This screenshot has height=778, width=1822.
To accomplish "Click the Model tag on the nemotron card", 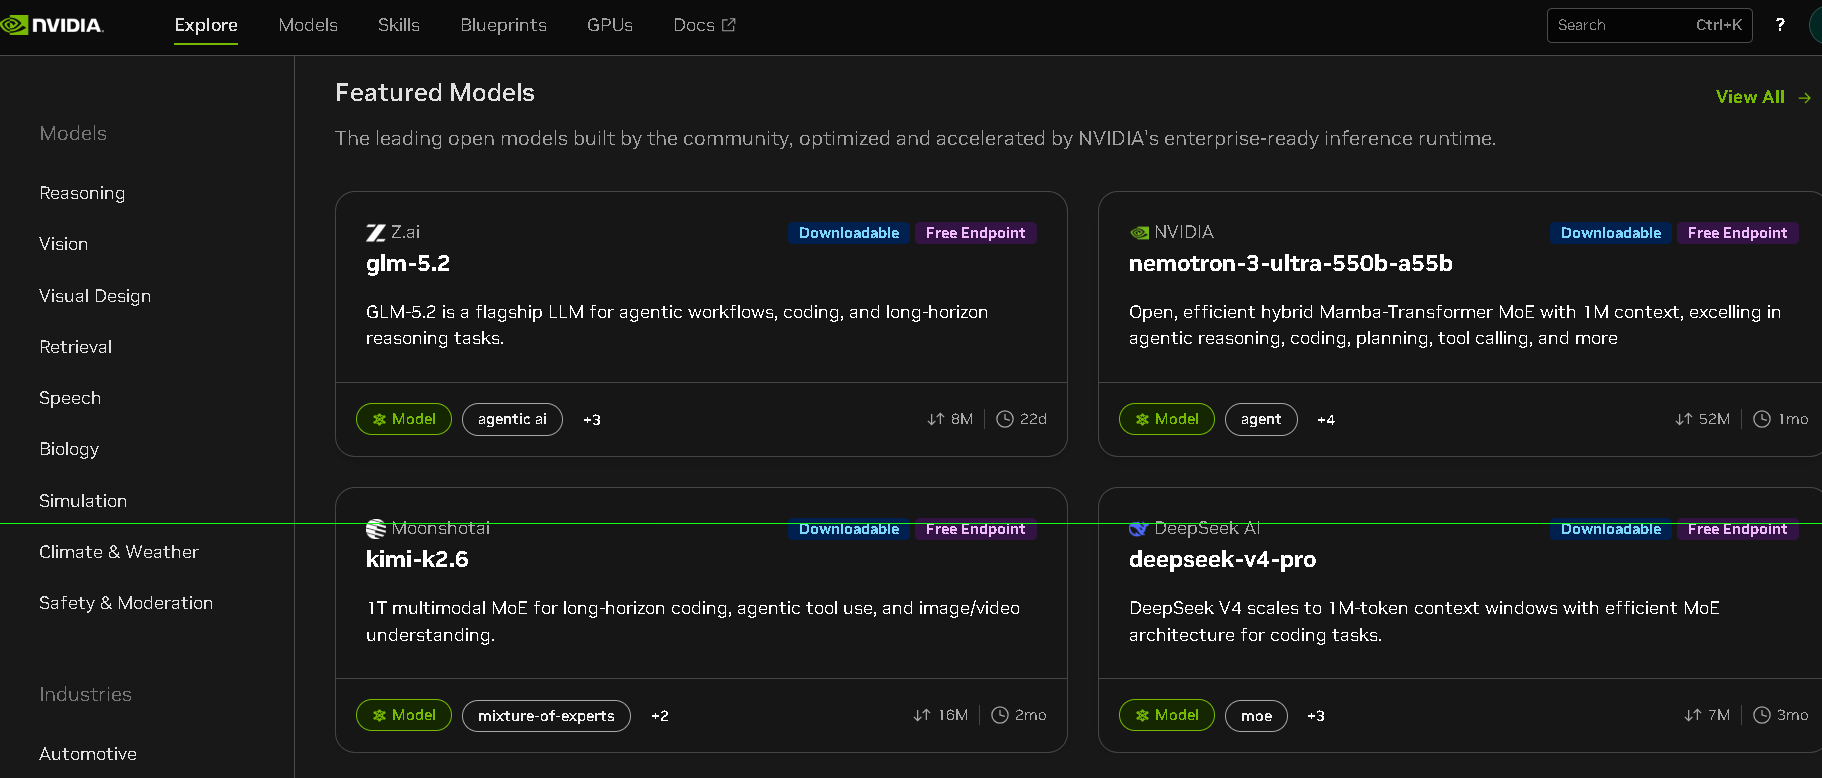I will 1167,419.
